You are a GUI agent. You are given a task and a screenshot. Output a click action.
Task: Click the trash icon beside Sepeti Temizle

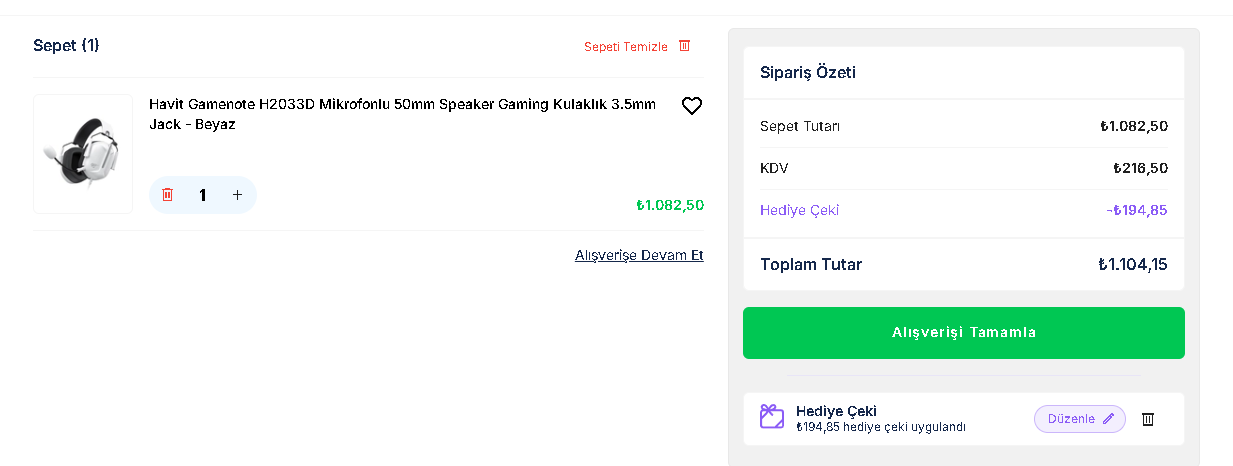685,46
